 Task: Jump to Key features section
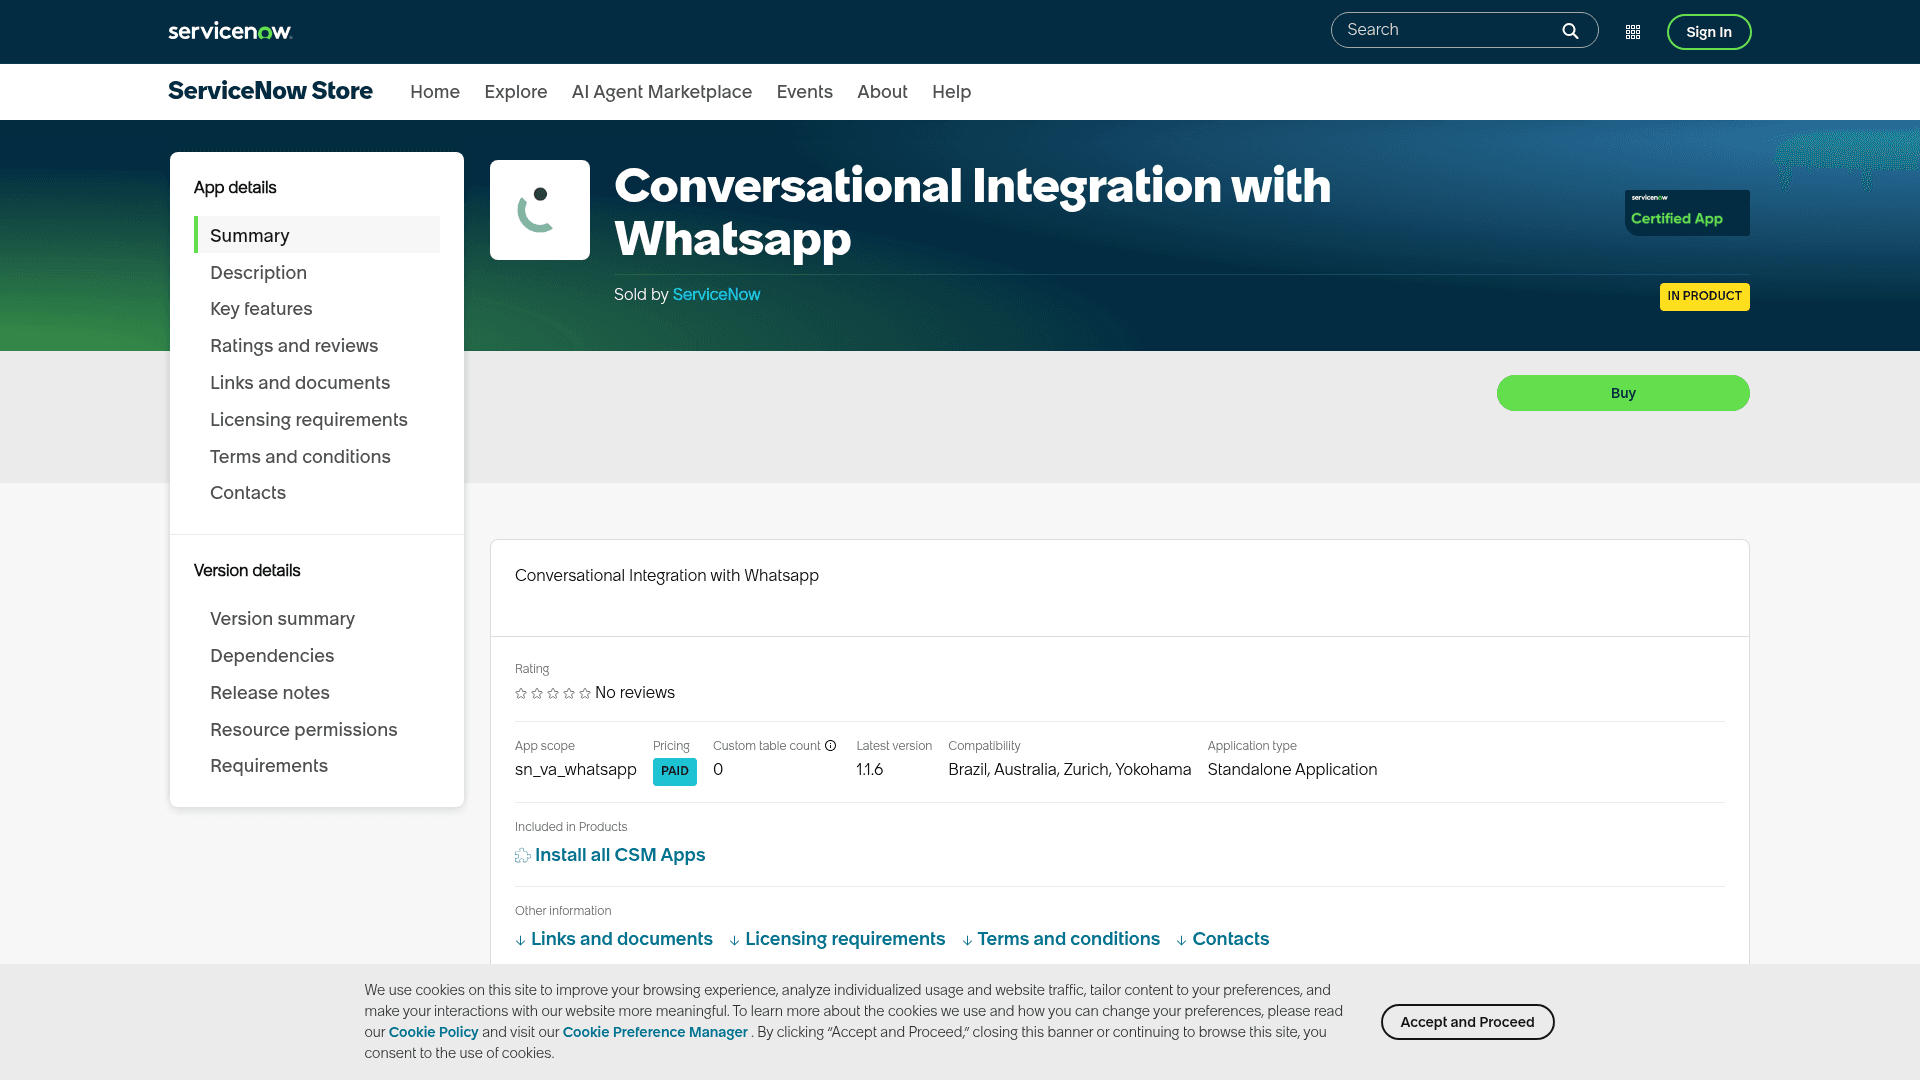261,309
